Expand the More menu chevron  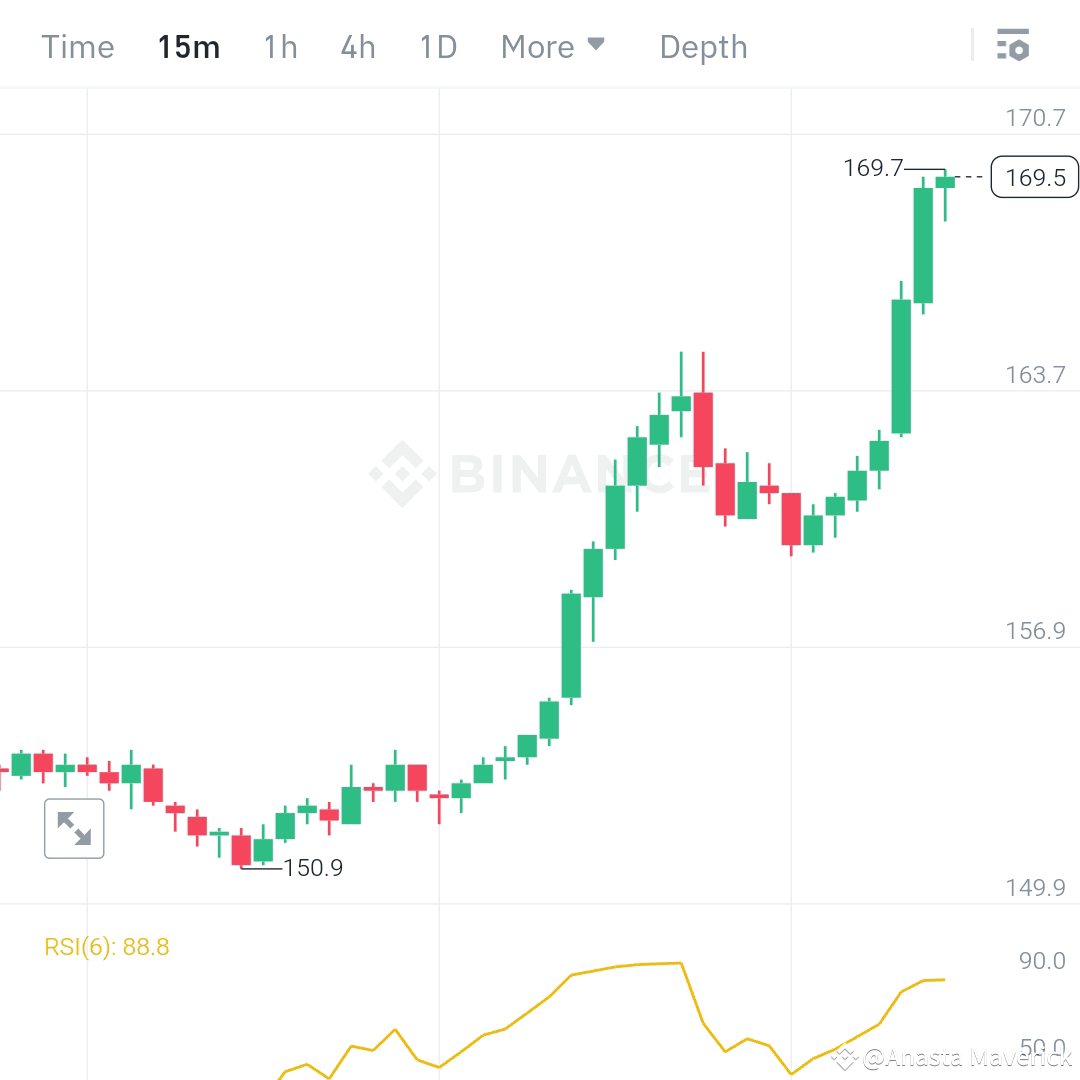pos(597,45)
